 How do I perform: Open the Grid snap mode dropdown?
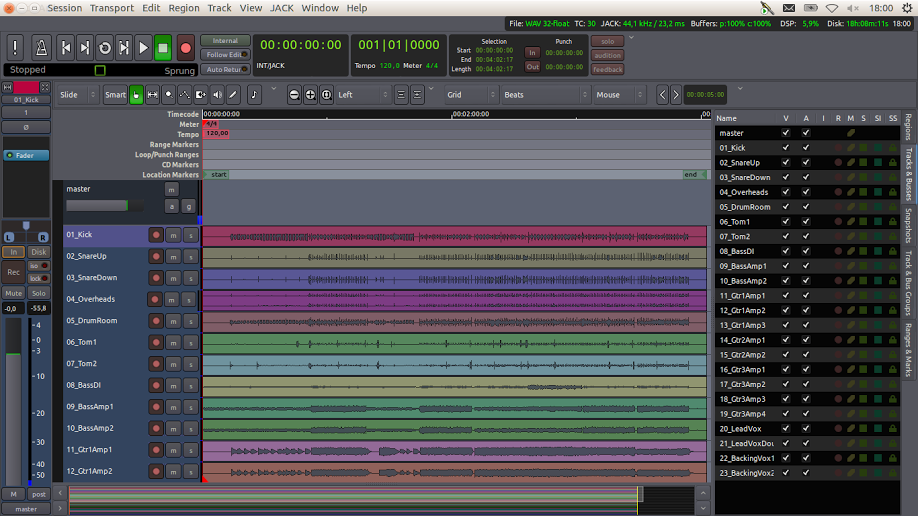[x=471, y=95]
